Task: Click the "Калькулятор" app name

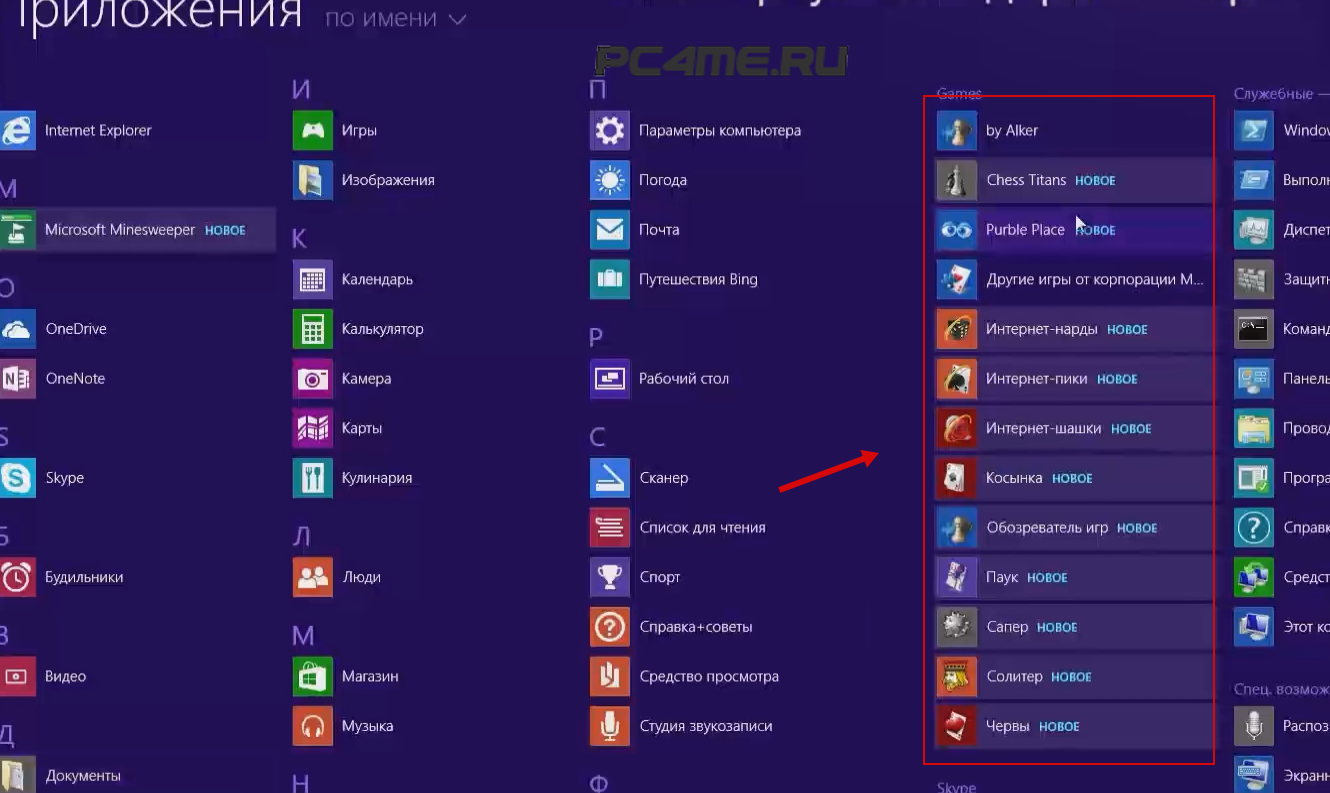Action: (x=383, y=329)
